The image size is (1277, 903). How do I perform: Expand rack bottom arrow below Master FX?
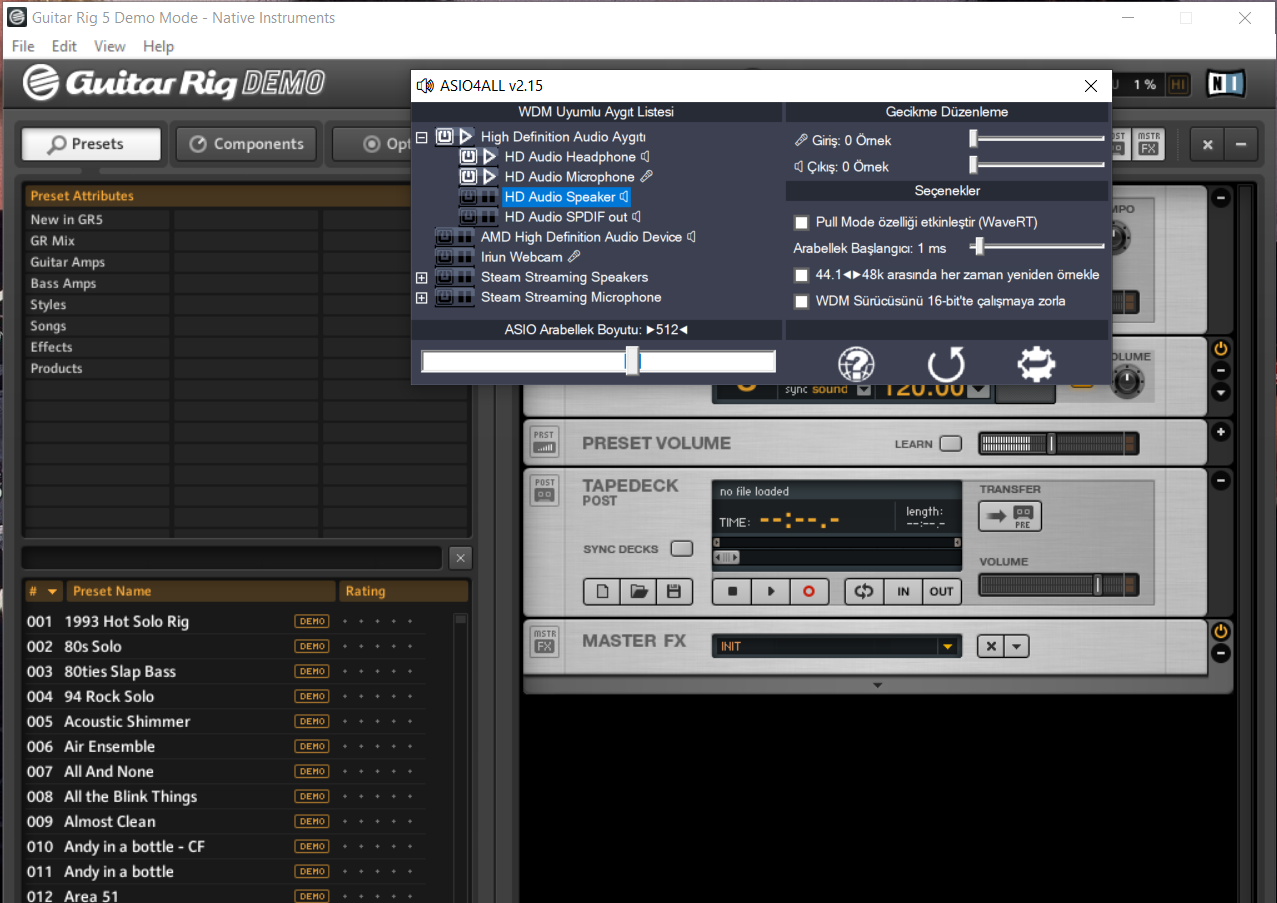pyautogui.click(x=877, y=685)
